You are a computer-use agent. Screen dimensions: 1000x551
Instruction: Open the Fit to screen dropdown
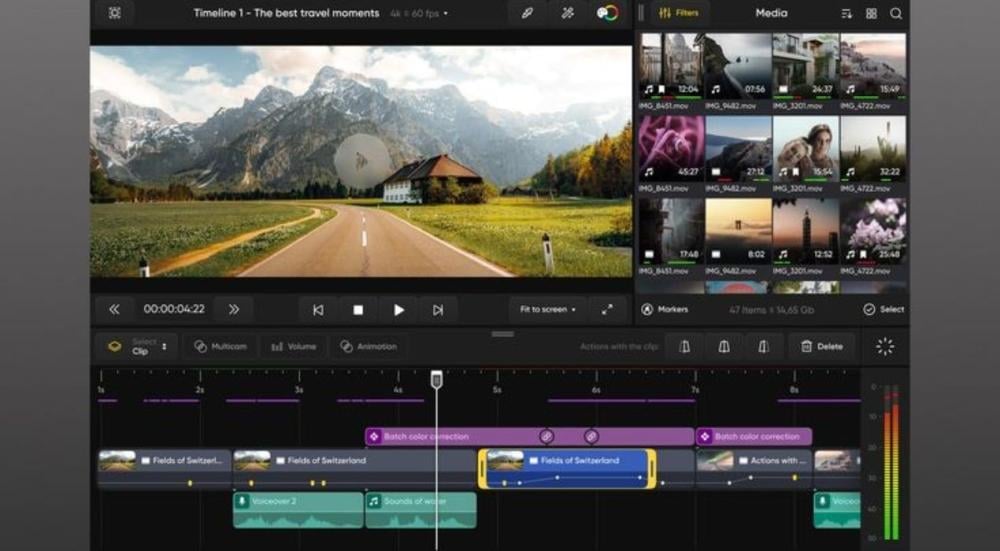pos(548,310)
